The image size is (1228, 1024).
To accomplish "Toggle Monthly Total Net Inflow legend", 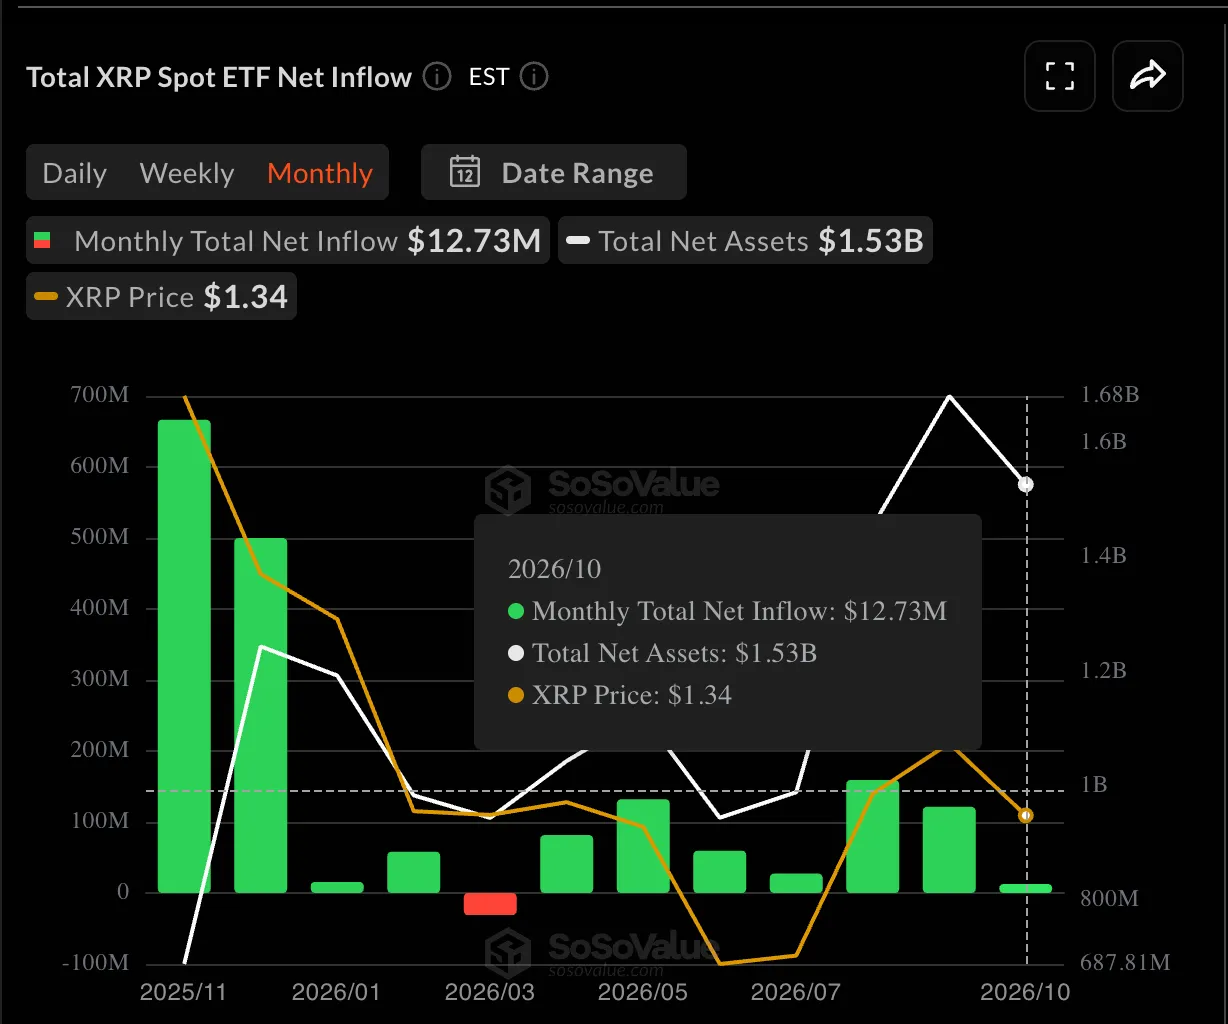I will click(288, 241).
